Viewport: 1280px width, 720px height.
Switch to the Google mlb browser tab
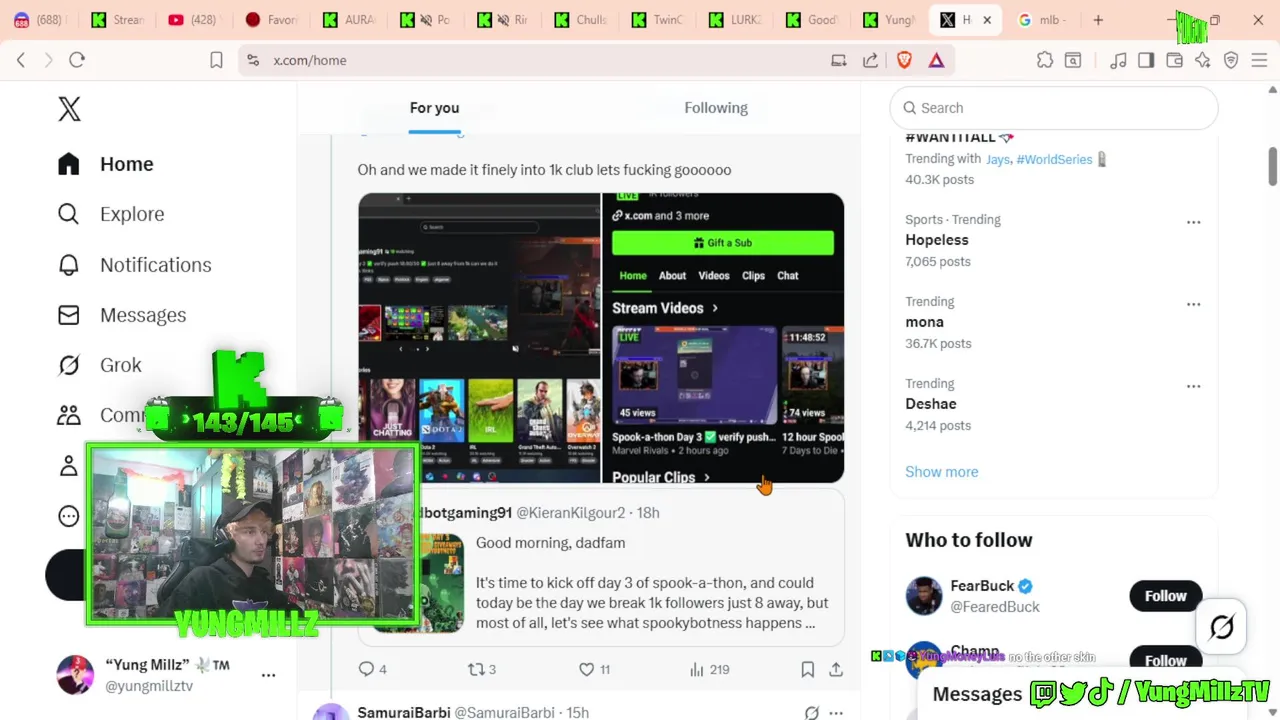(x=1042, y=20)
